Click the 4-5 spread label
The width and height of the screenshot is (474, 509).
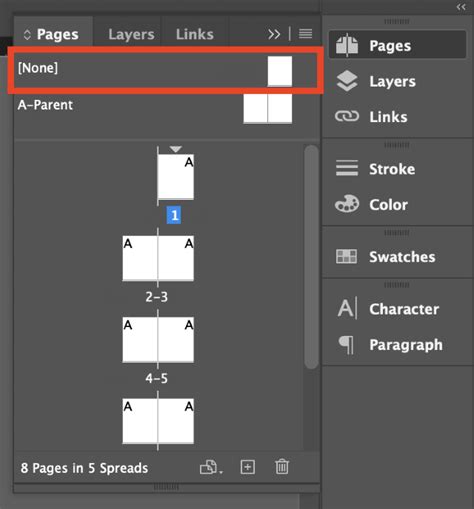(x=157, y=378)
